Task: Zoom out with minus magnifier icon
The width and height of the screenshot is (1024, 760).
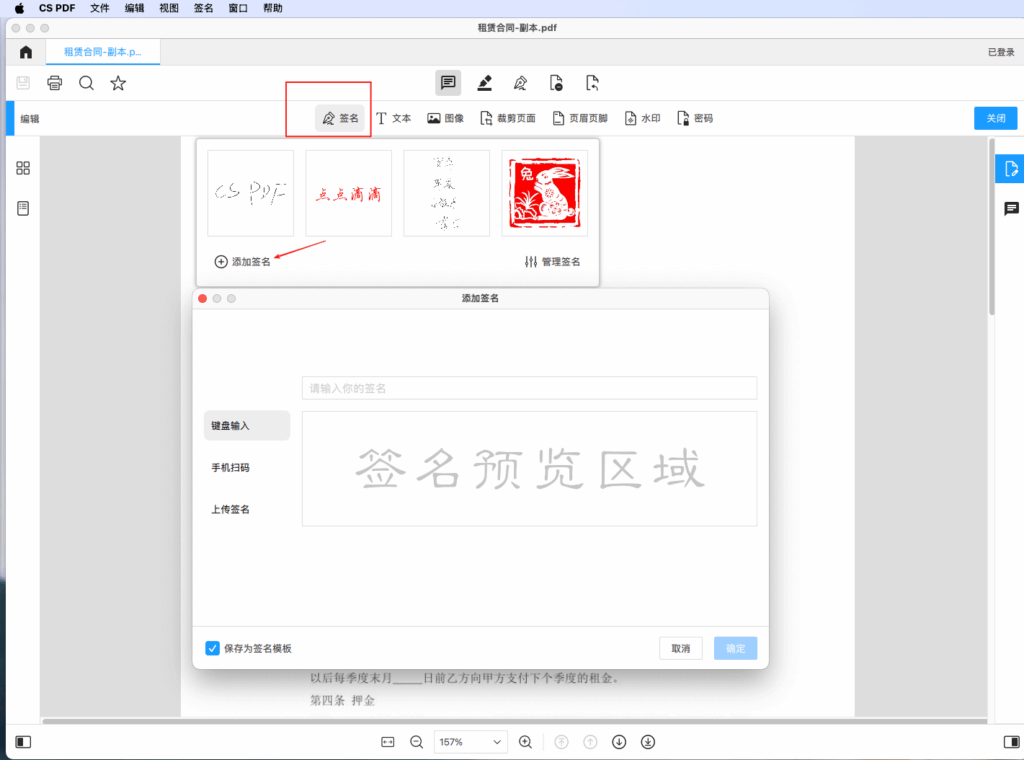Action: click(x=417, y=742)
